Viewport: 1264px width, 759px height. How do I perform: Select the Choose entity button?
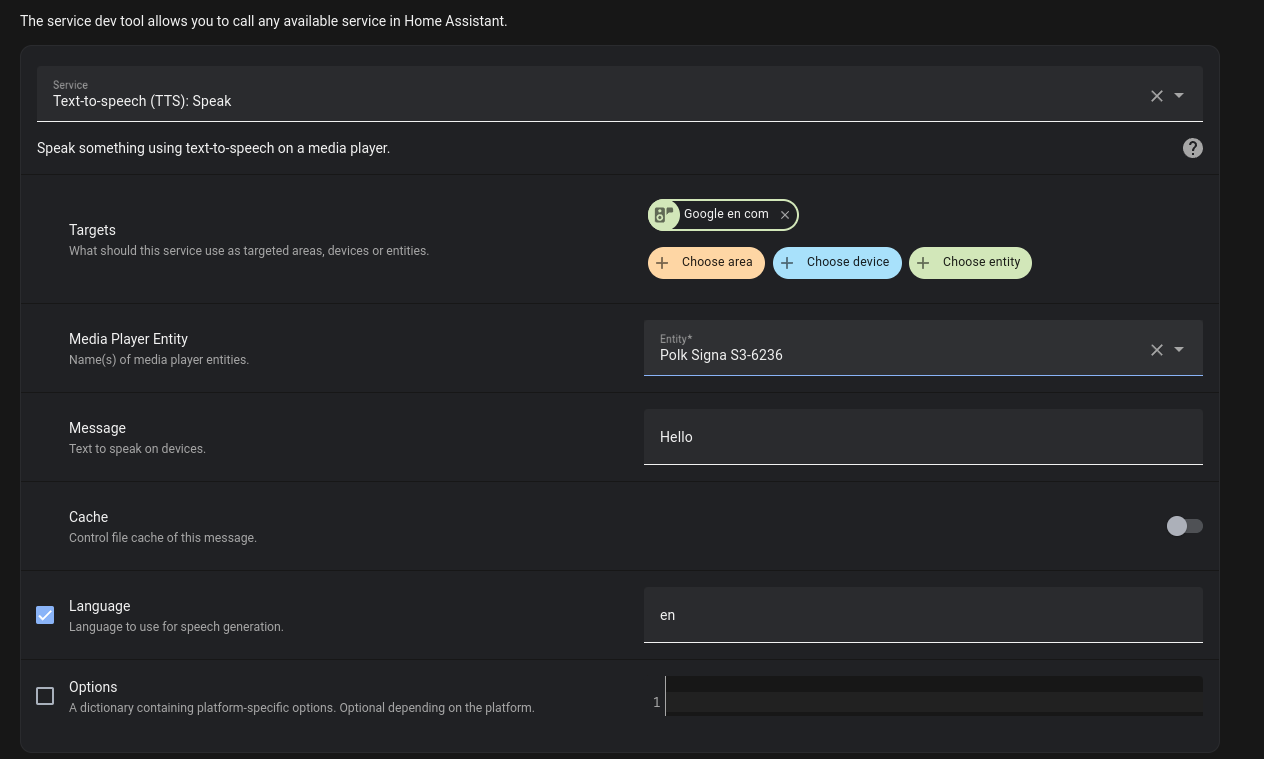point(970,262)
